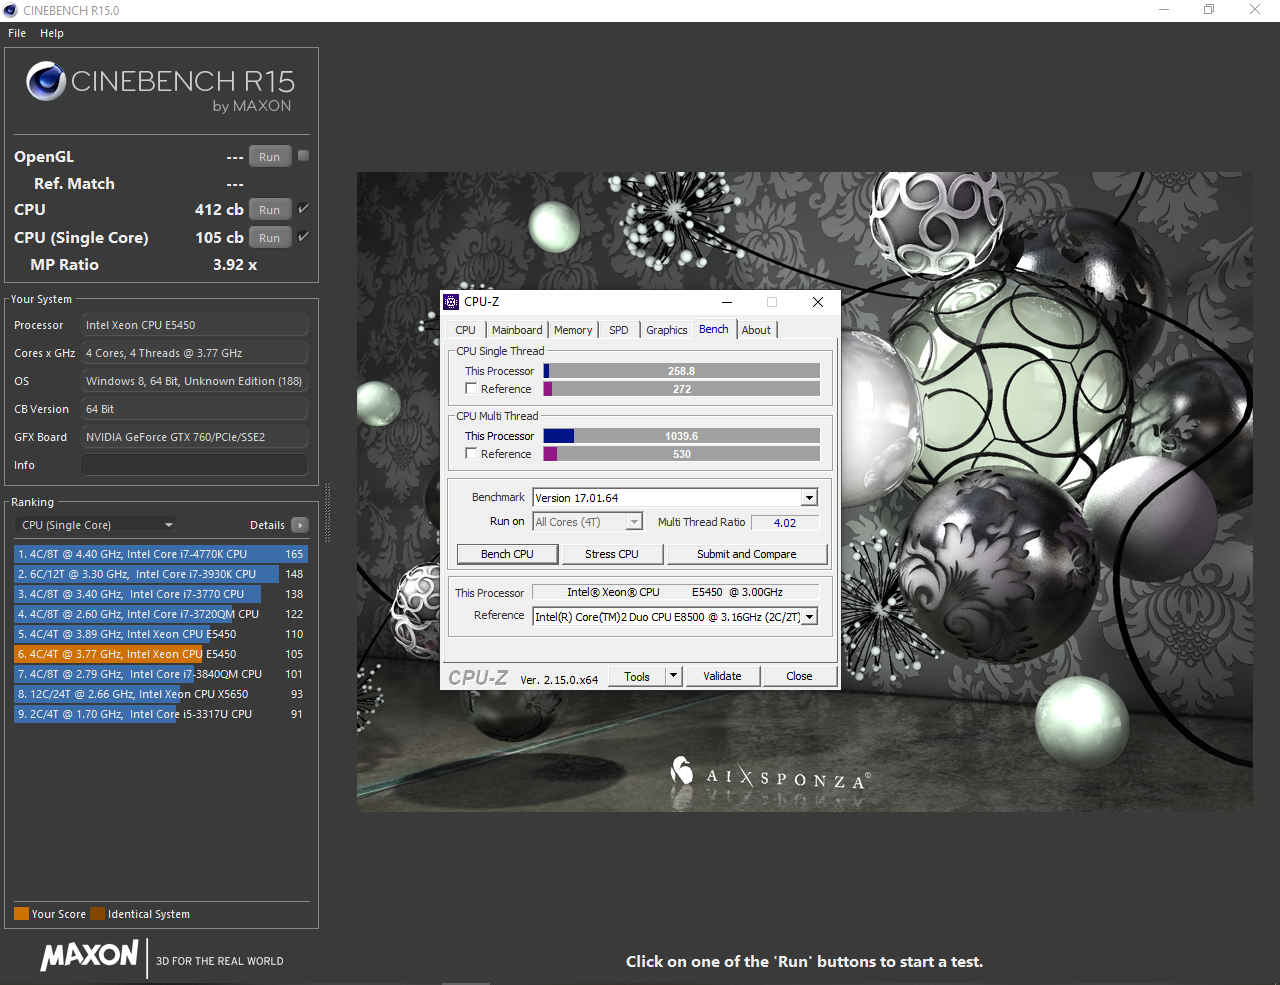Click the Cinebench title bar app icon
1280x985 pixels.
click(x=11, y=10)
